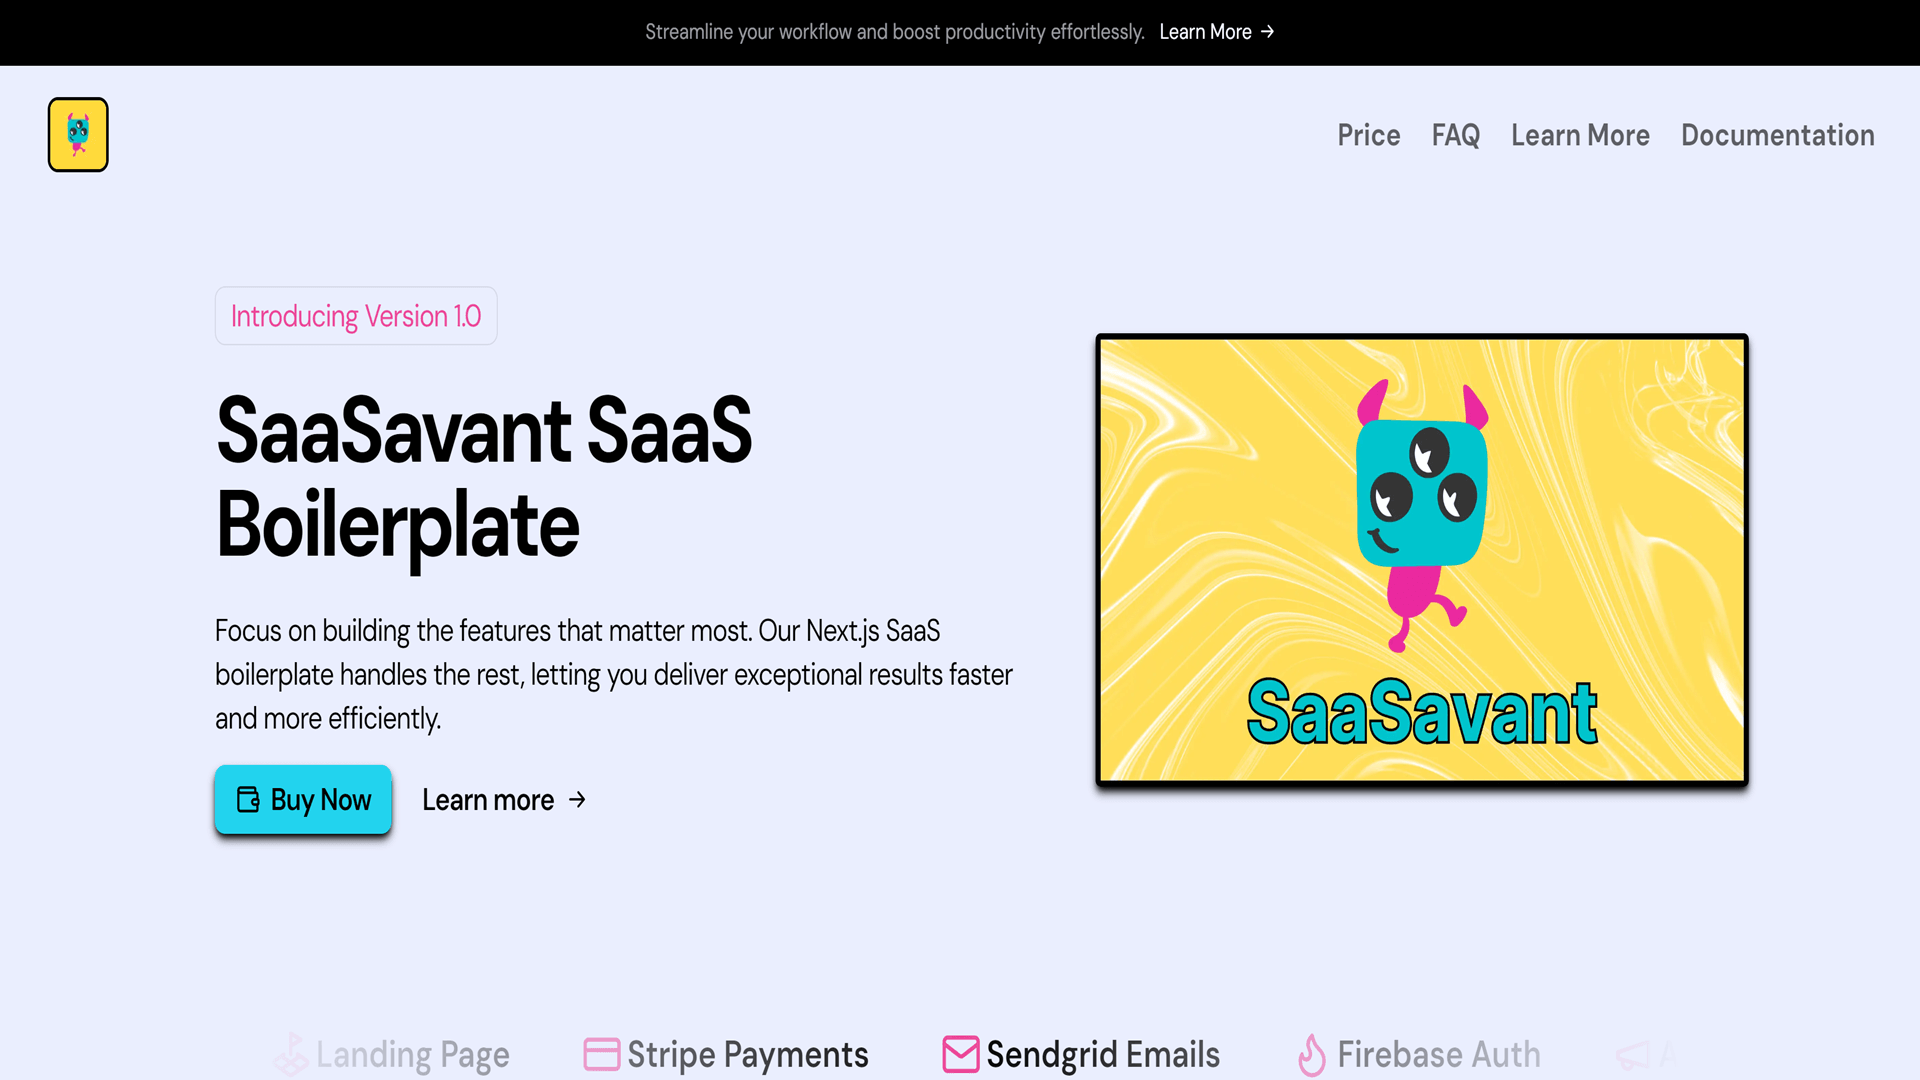The height and width of the screenshot is (1080, 1920).
Task: Open the FAQ menu item
Action: (x=1456, y=135)
